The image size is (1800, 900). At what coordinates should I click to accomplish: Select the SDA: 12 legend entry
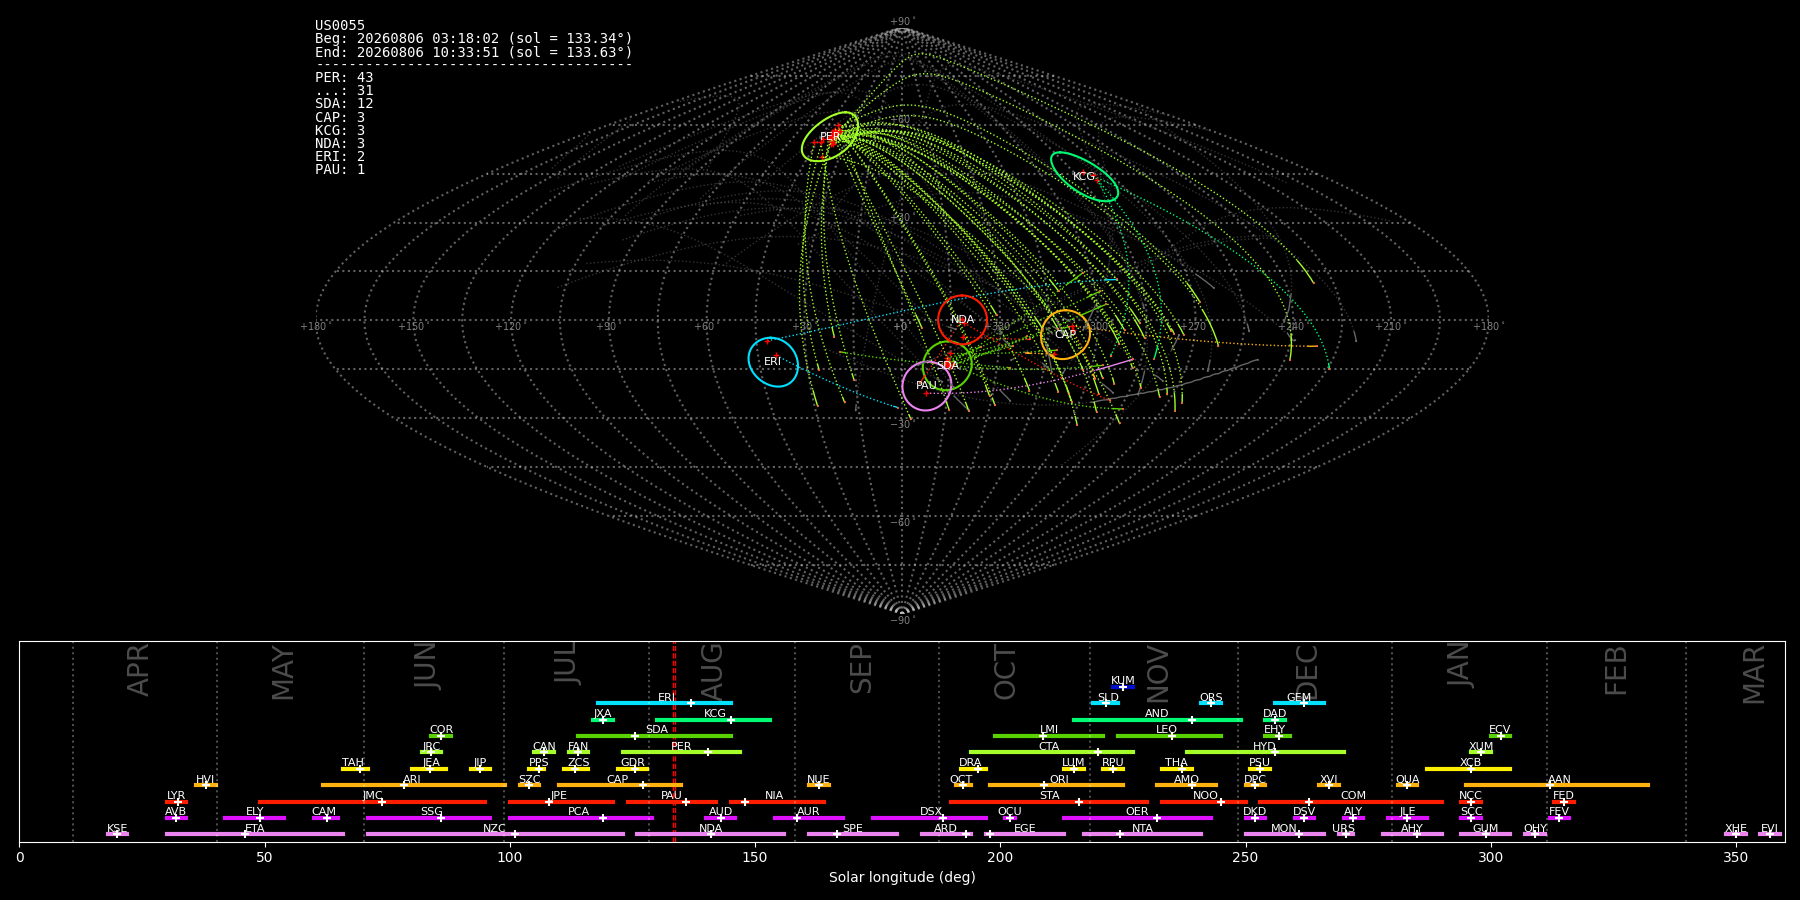tap(344, 103)
